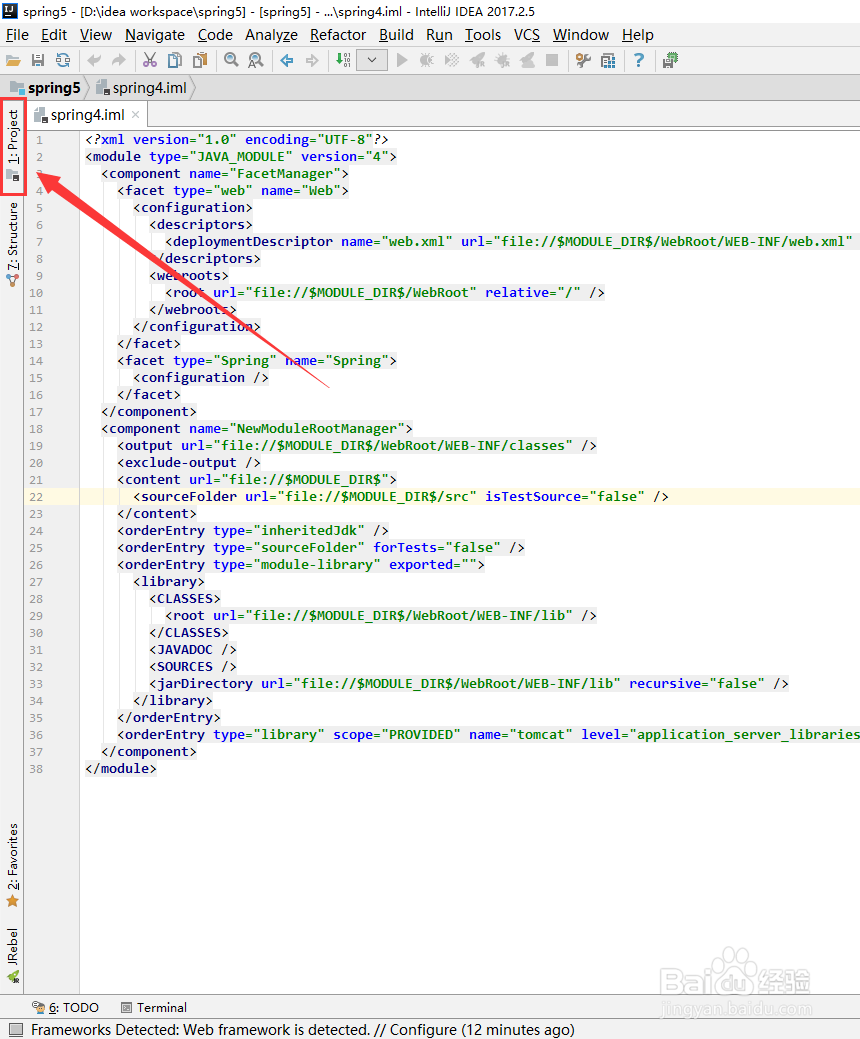Open the Code menu
The height and width of the screenshot is (1039, 860).
coord(215,35)
